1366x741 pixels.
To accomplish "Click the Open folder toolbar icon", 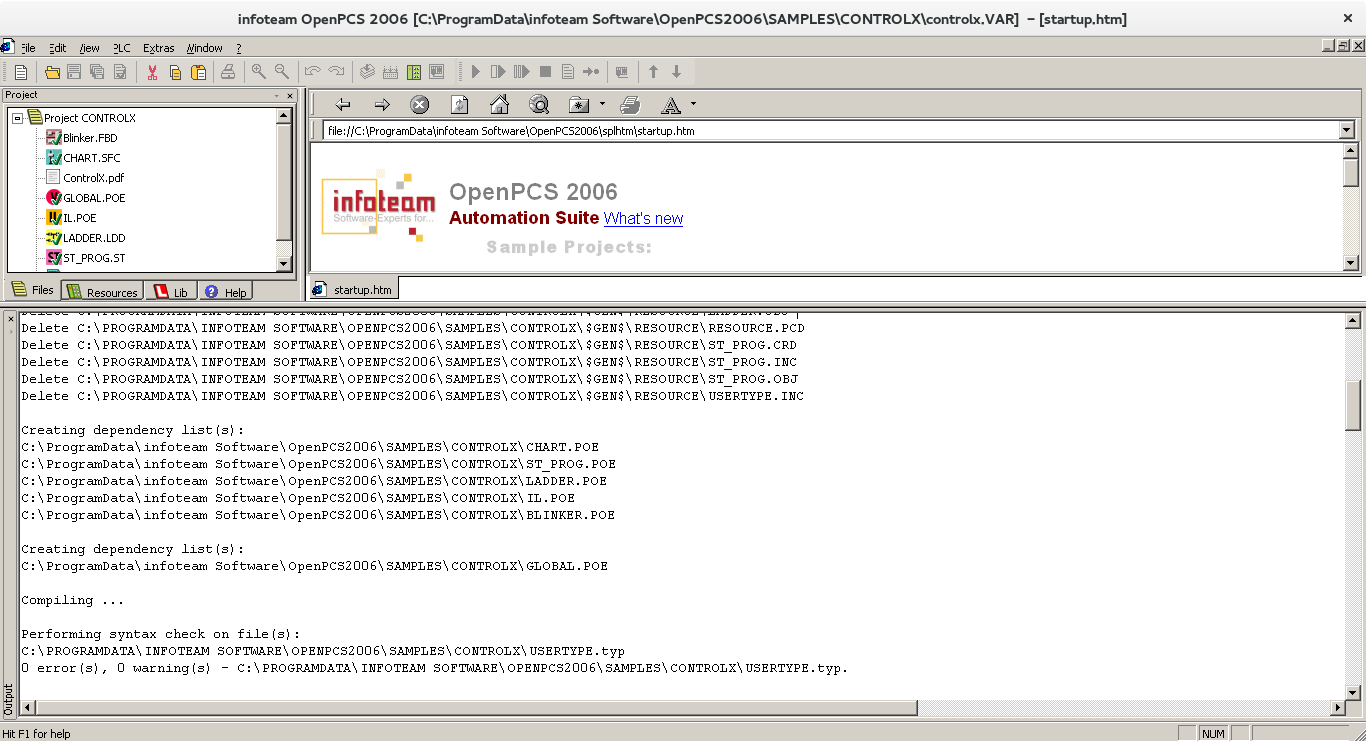I will click(52, 72).
